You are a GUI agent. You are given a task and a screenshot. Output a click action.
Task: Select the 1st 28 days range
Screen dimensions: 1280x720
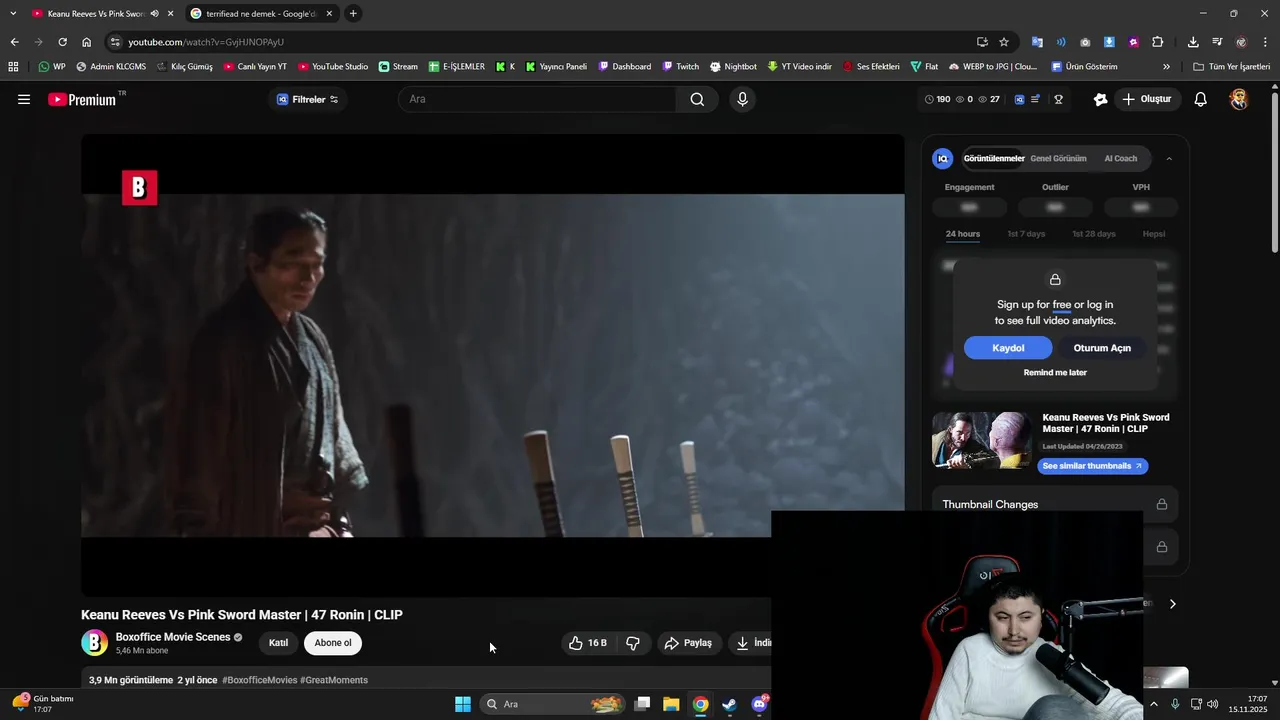[x=1093, y=234]
